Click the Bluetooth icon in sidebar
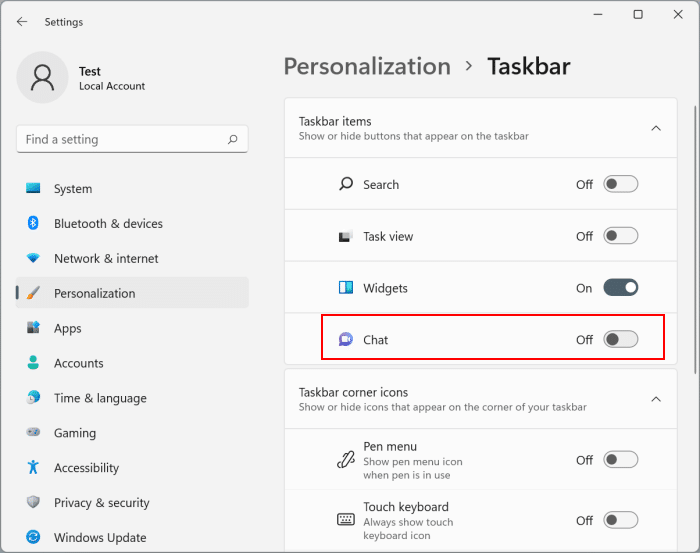Screen dimensions: 700x553 pos(33,223)
